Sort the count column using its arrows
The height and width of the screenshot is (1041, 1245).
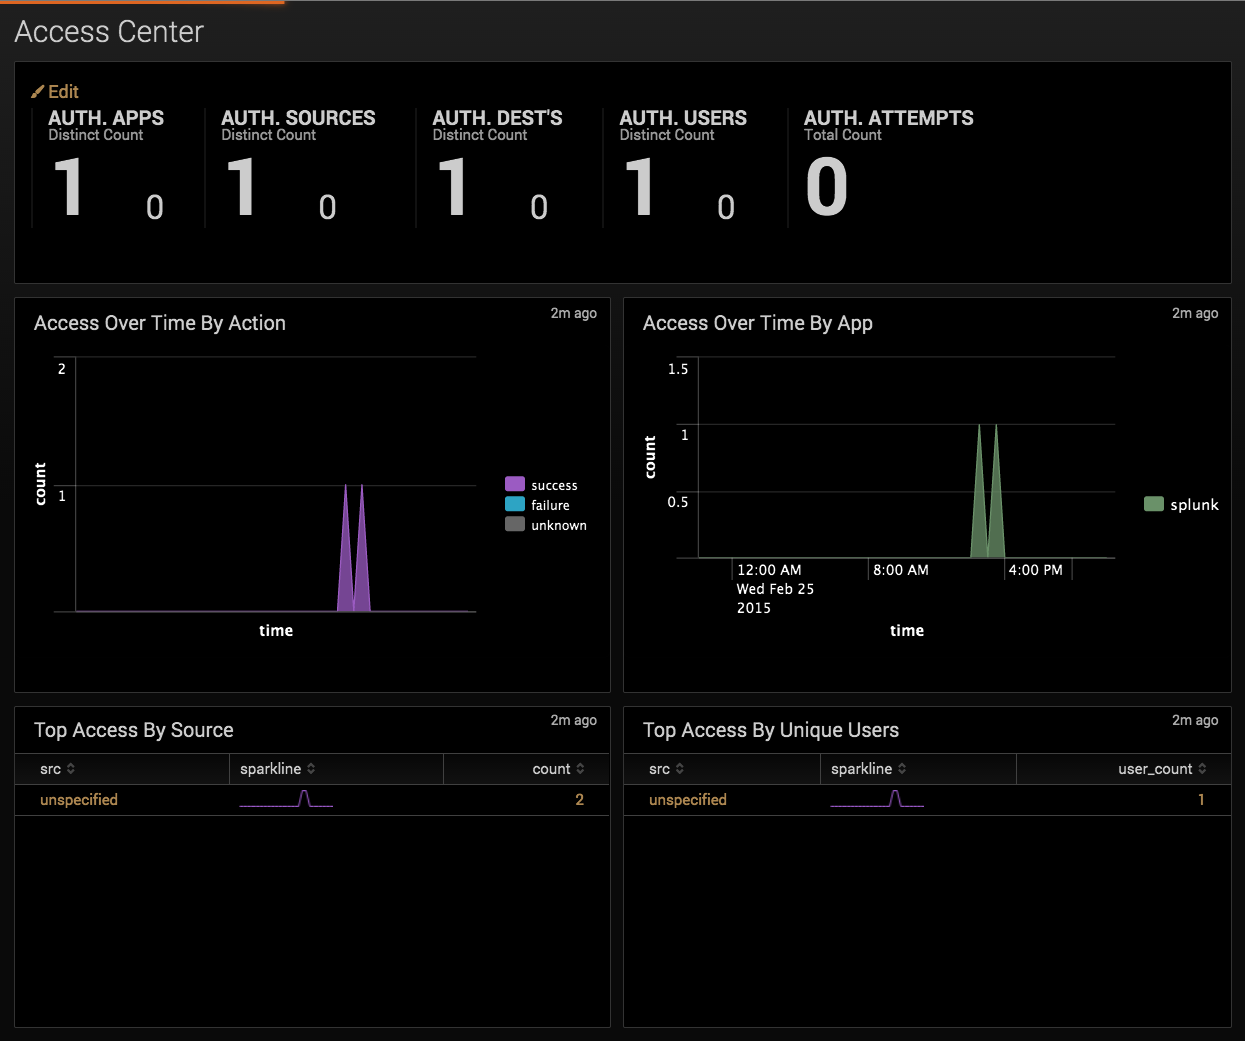[x=580, y=769]
